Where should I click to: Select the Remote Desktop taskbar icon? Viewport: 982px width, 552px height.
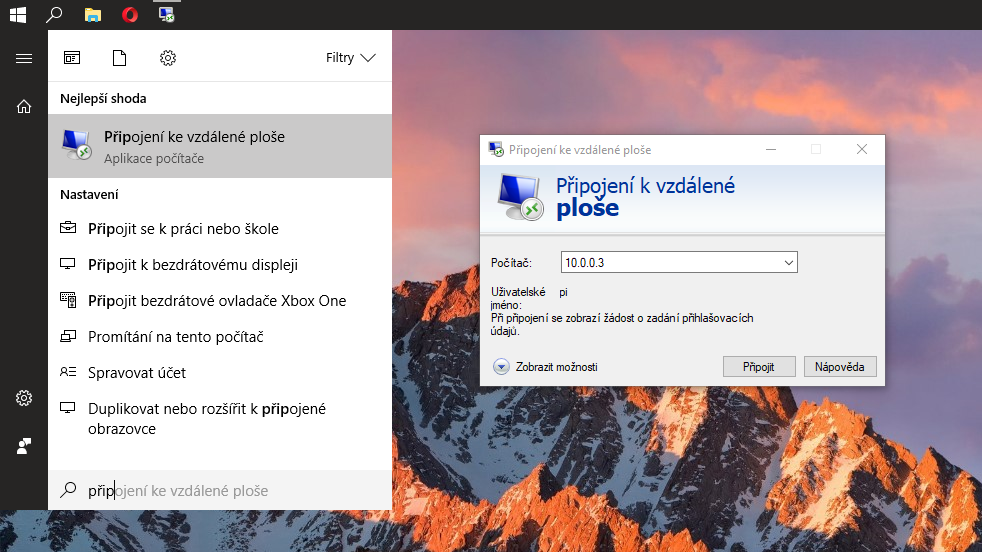pos(167,14)
